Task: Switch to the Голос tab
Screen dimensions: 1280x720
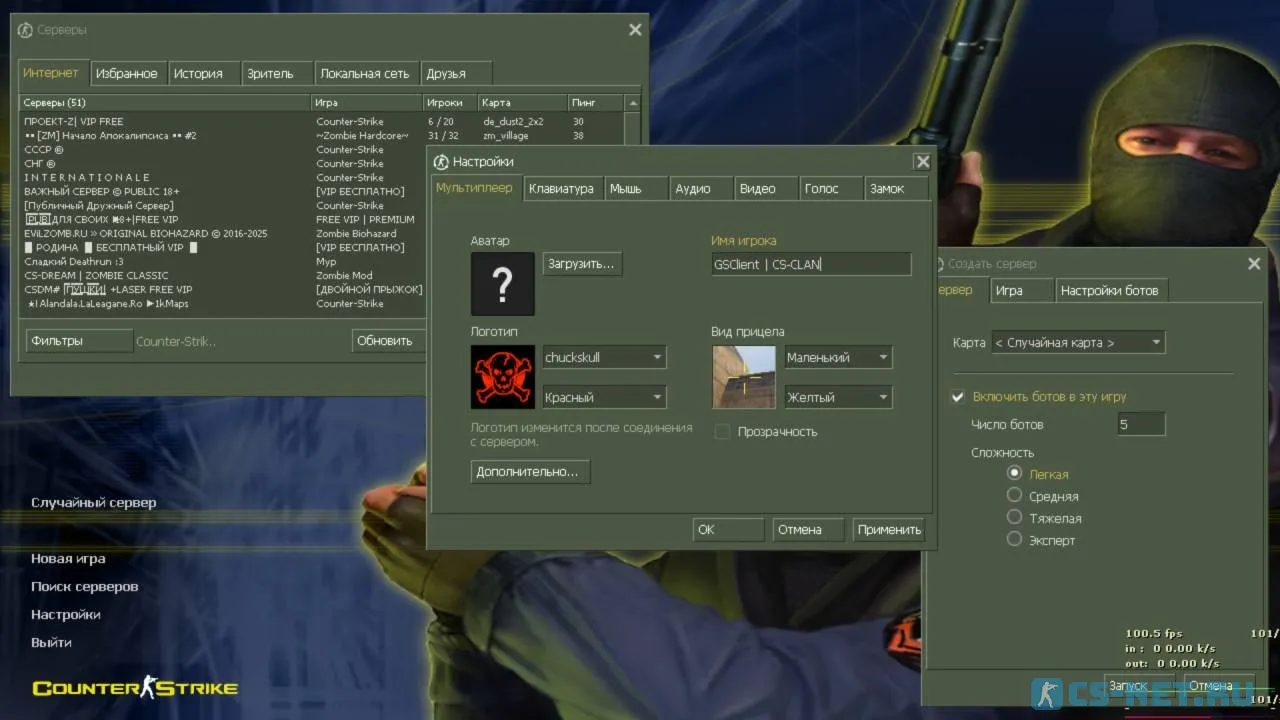Action: click(x=831, y=188)
